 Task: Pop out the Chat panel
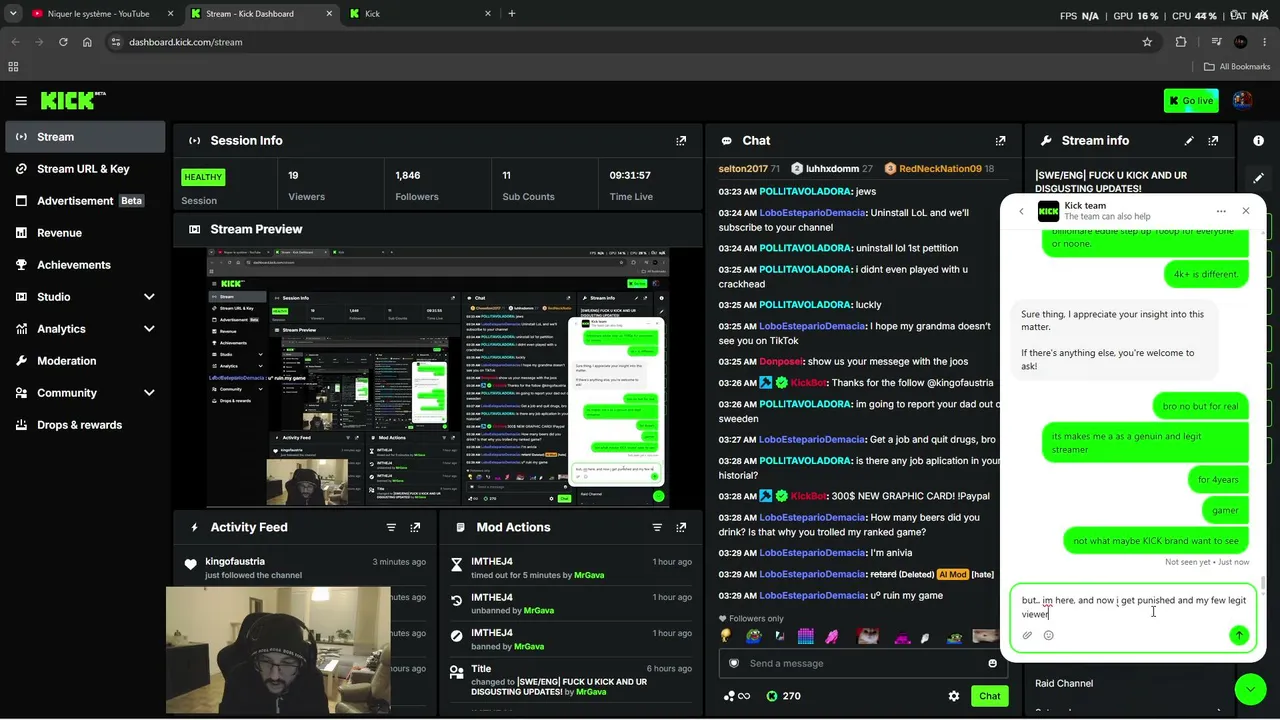click(x=1000, y=141)
